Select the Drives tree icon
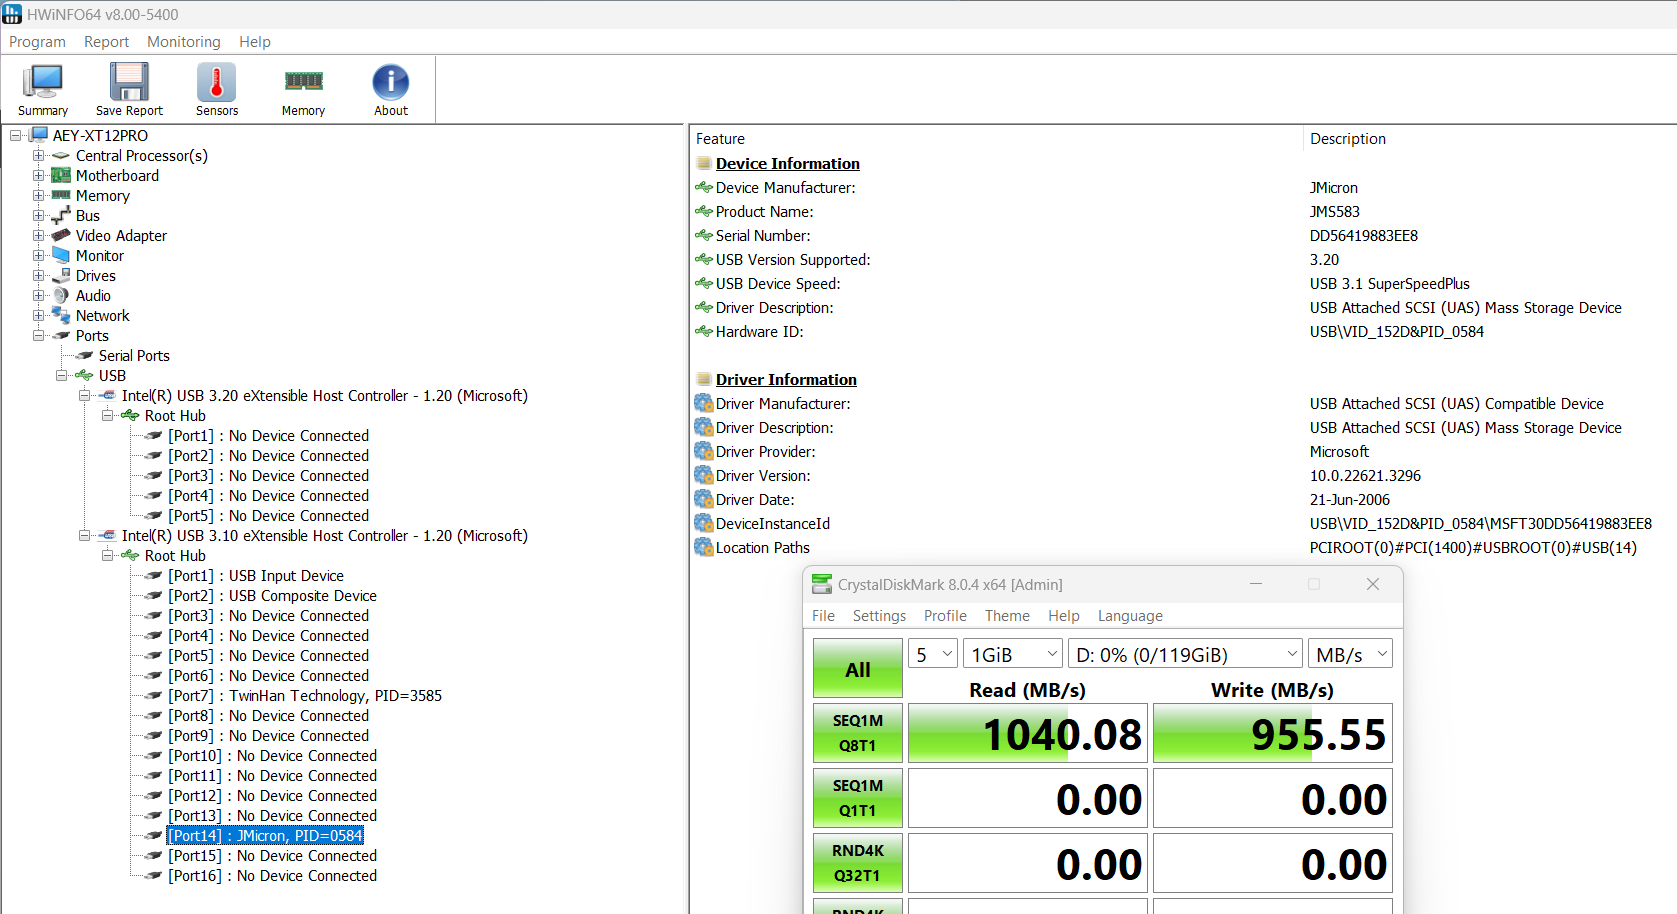Screen dimensions: 1677x914 click(61, 276)
